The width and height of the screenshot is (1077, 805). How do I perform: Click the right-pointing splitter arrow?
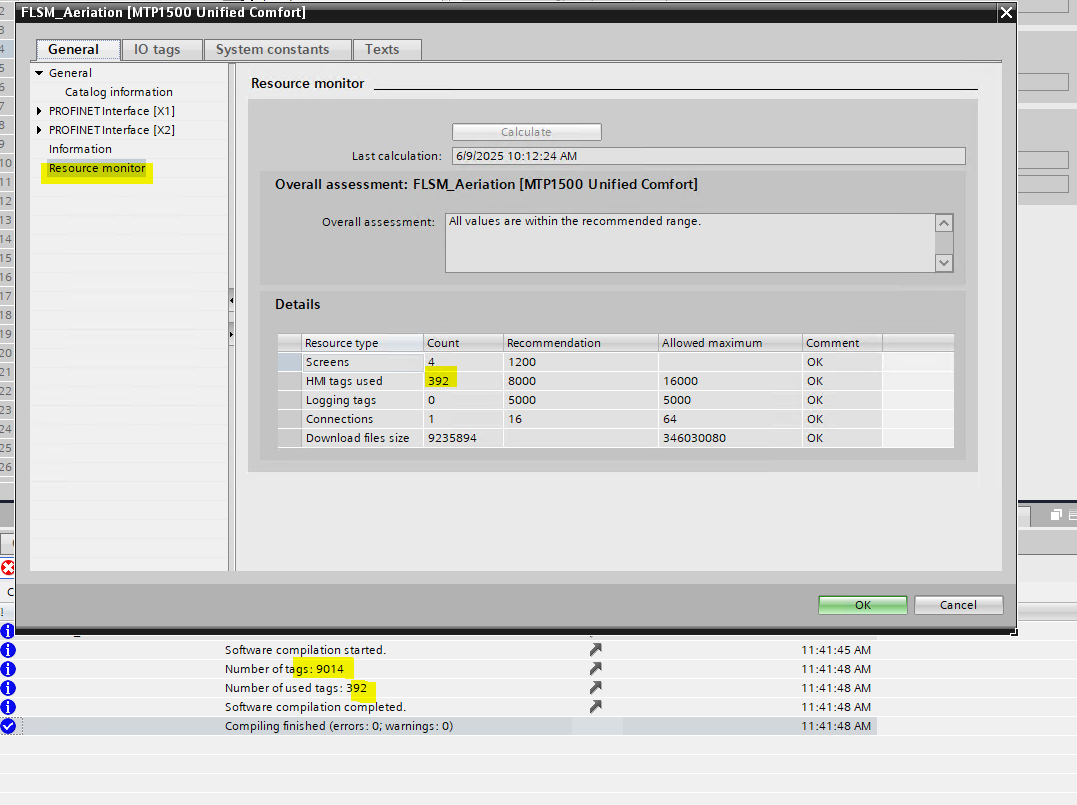click(232, 334)
